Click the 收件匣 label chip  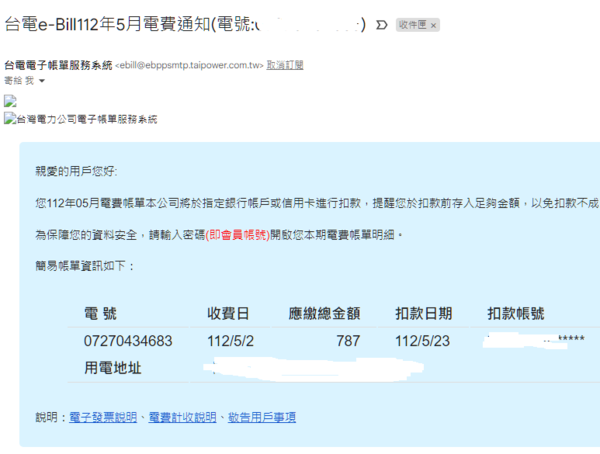pos(411,24)
